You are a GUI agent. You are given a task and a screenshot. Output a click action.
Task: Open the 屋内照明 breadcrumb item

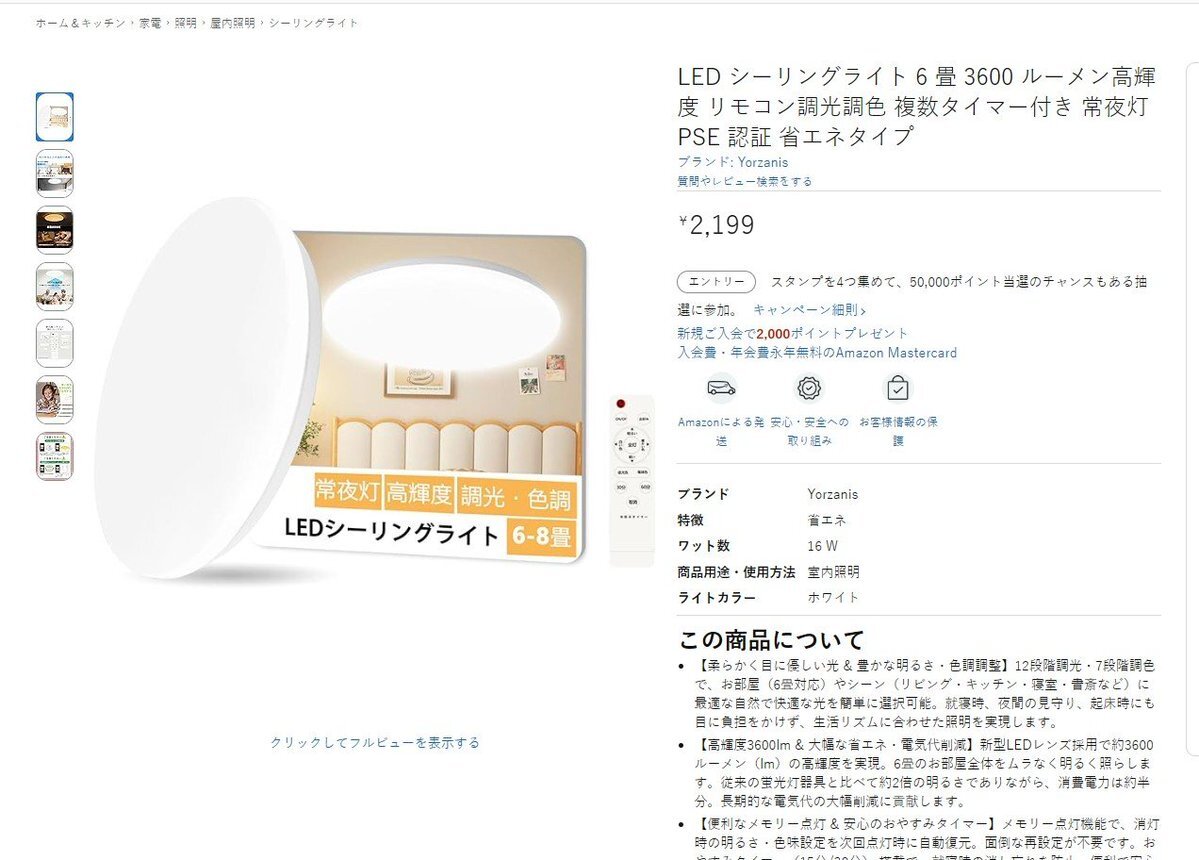point(232,23)
